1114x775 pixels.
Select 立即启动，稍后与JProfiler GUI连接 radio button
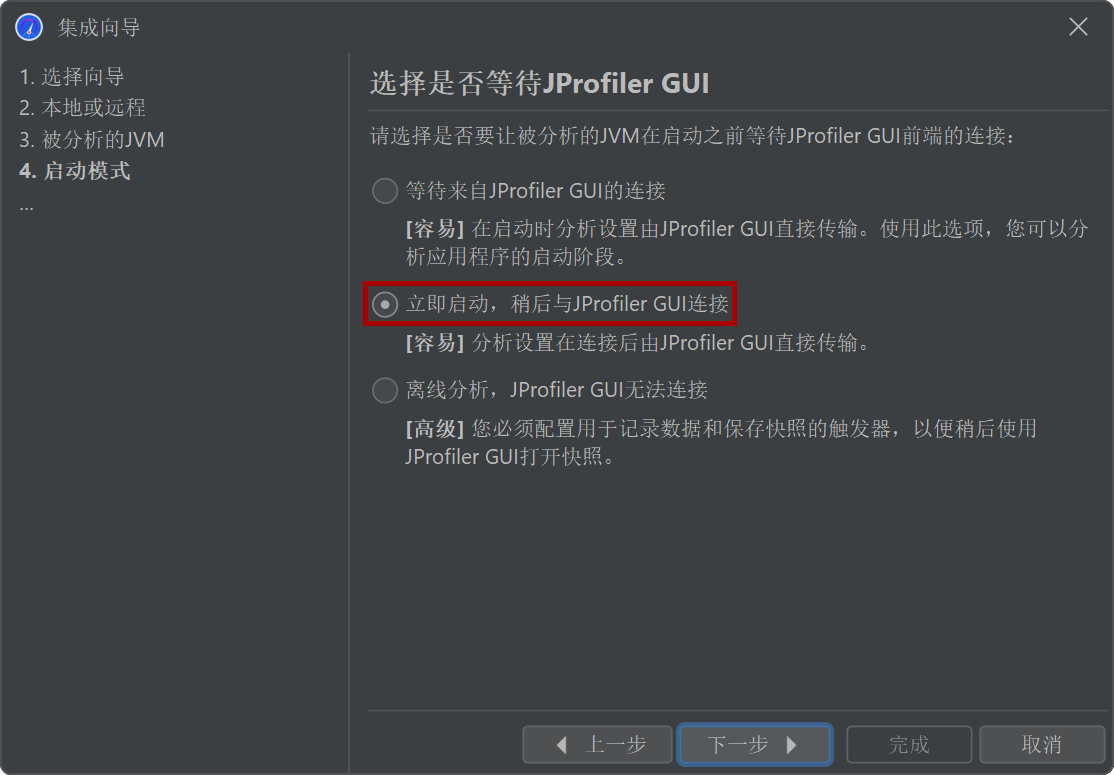(385, 304)
